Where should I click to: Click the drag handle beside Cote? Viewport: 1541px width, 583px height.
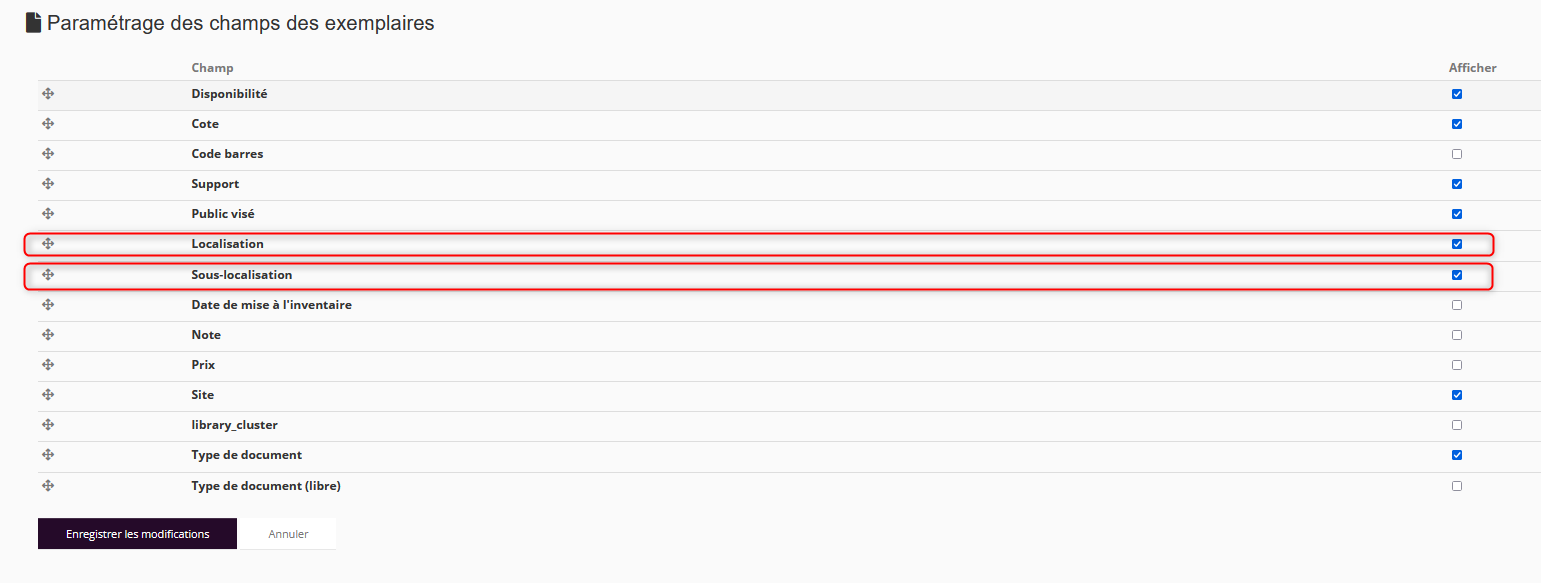[48, 124]
